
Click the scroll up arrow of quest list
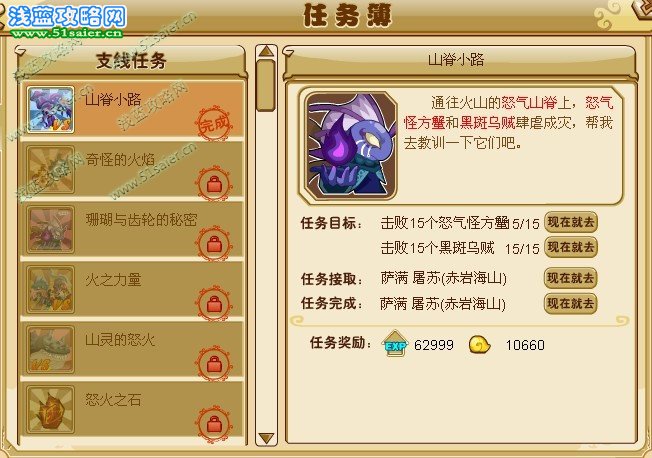click(266, 52)
